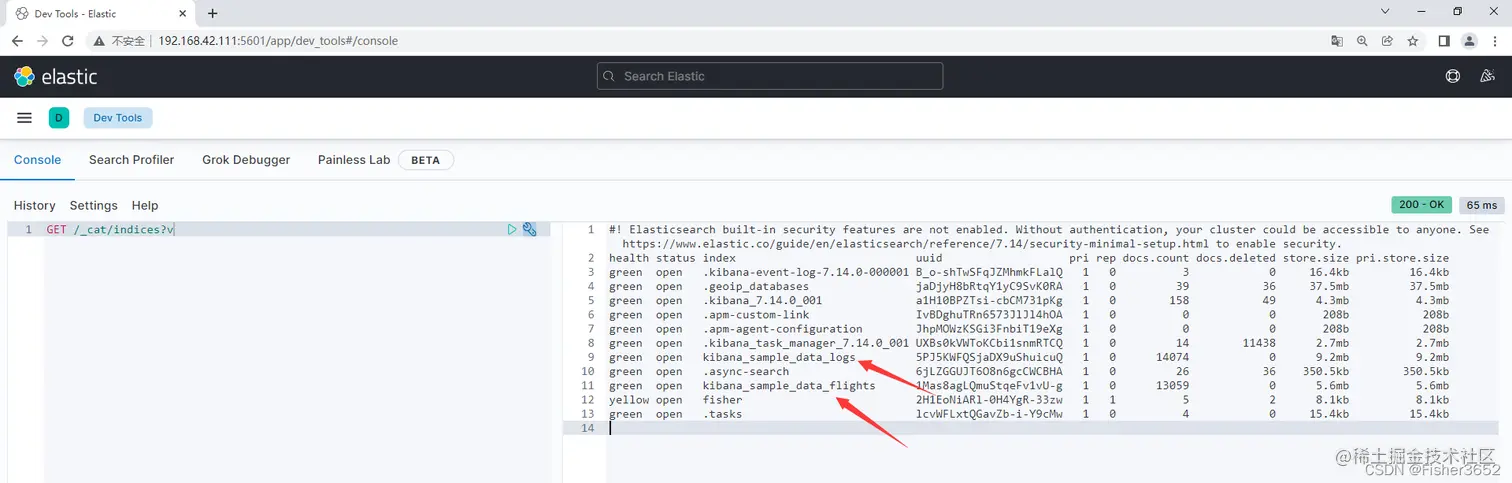Click docs count 14074
1512x483 pixels.
[1172, 357]
